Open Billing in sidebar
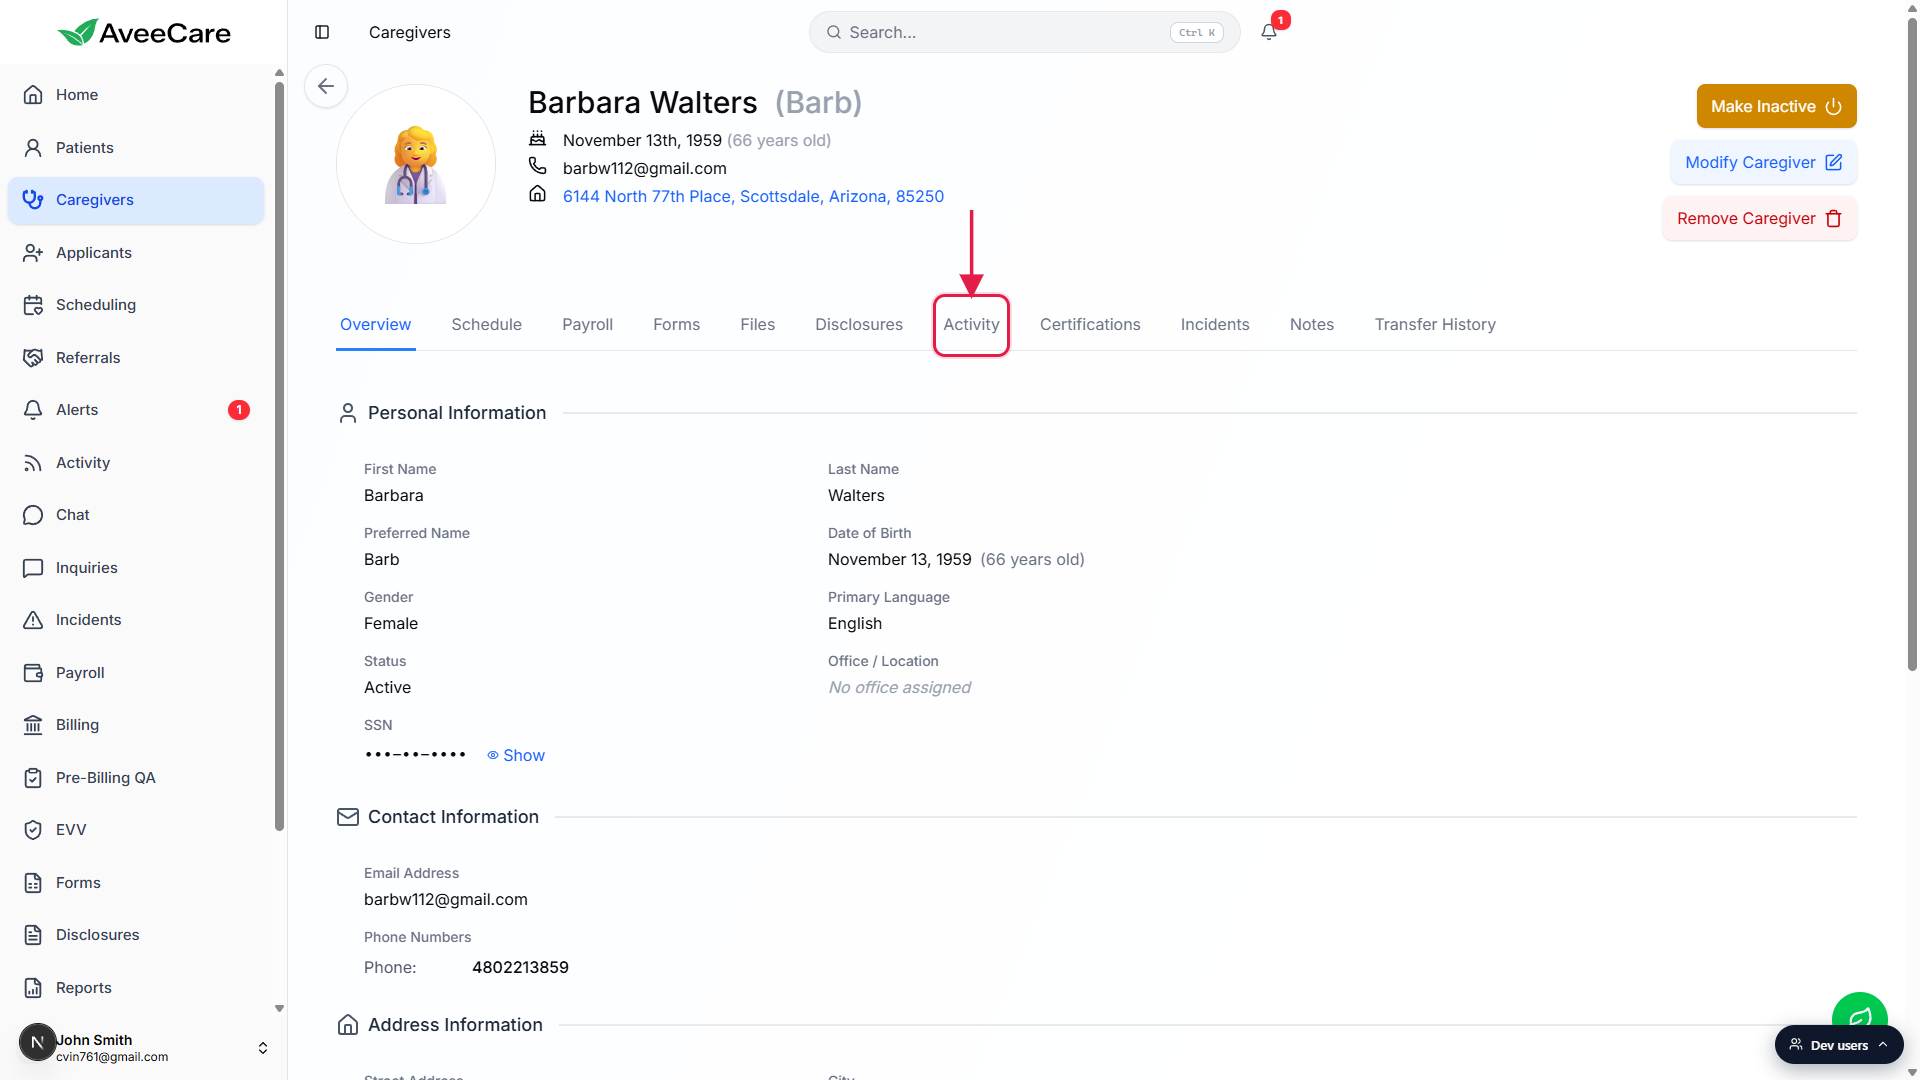The image size is (1920, 1080). [136, 725]
